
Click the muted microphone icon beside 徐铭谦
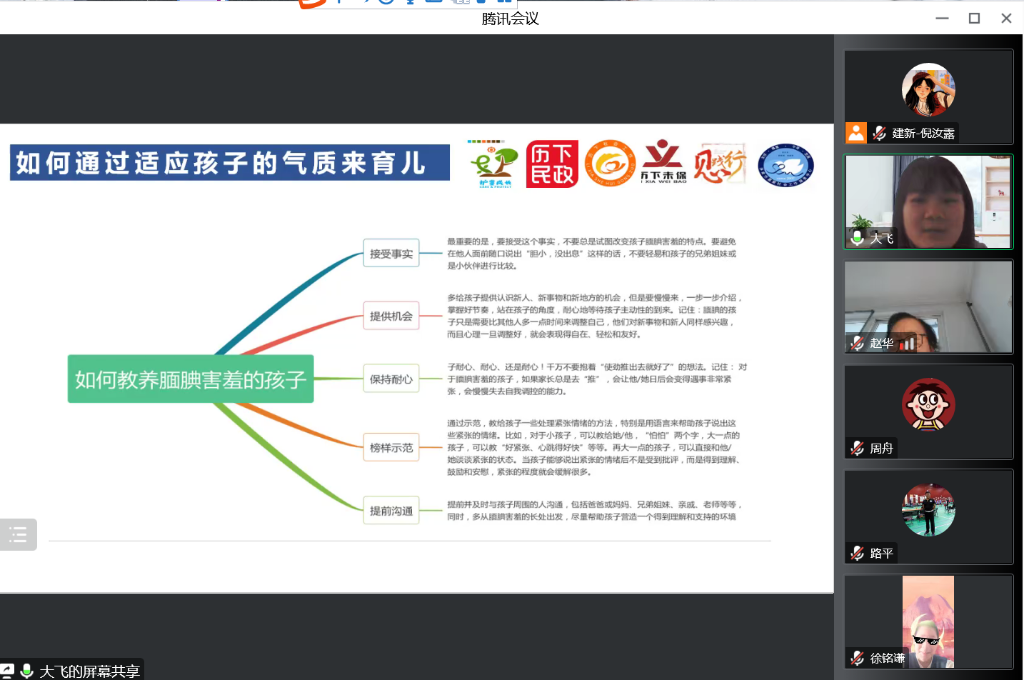[857, 658]
